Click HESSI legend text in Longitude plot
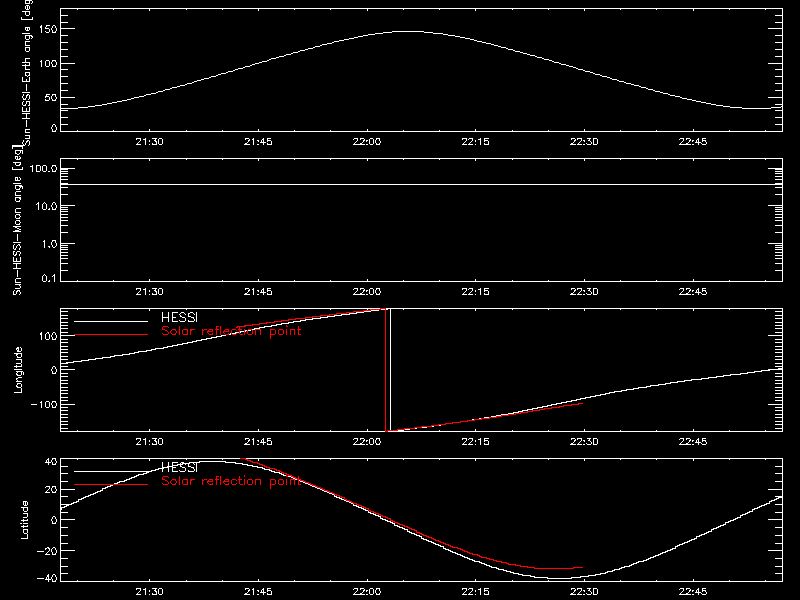Viewport: 800px width, 600px height. tap(179, 317)
